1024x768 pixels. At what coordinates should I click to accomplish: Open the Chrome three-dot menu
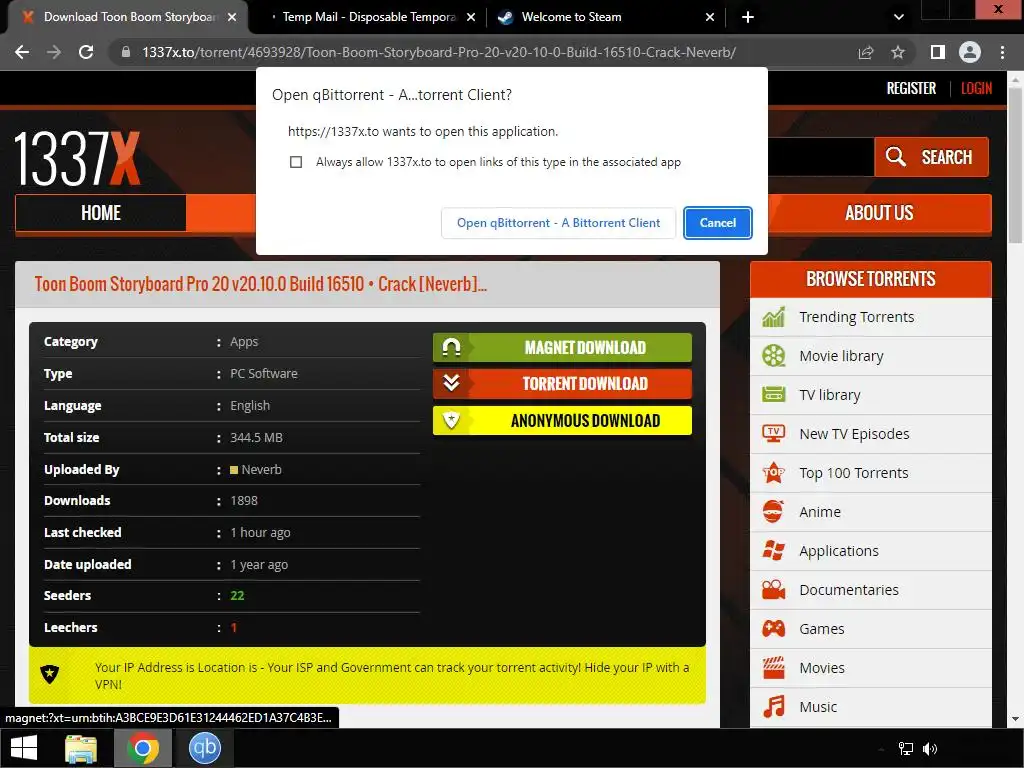point(1002,52)
